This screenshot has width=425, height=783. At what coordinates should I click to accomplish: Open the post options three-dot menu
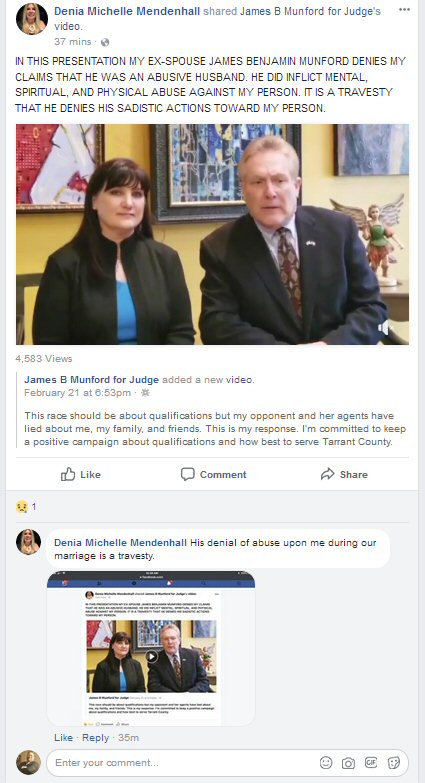404,10
